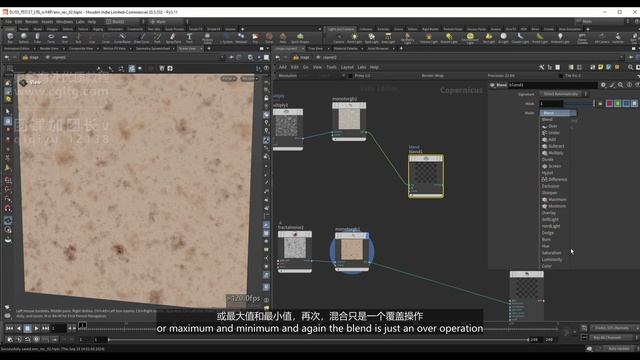Select the Camera shelf tool

pos(339,38)
